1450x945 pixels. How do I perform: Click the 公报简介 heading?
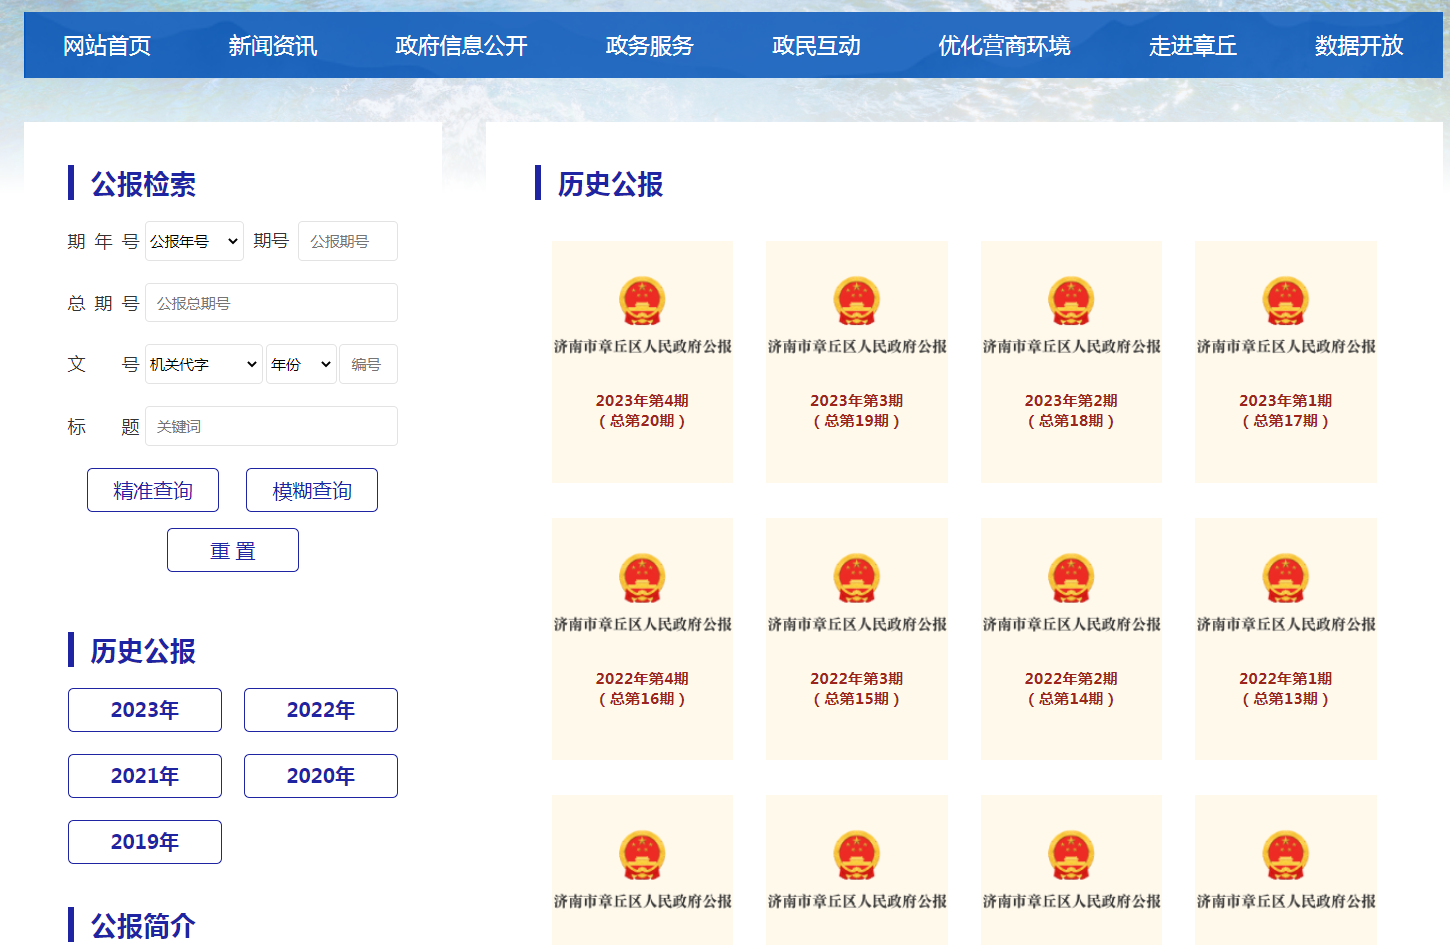tap(143, 926)
